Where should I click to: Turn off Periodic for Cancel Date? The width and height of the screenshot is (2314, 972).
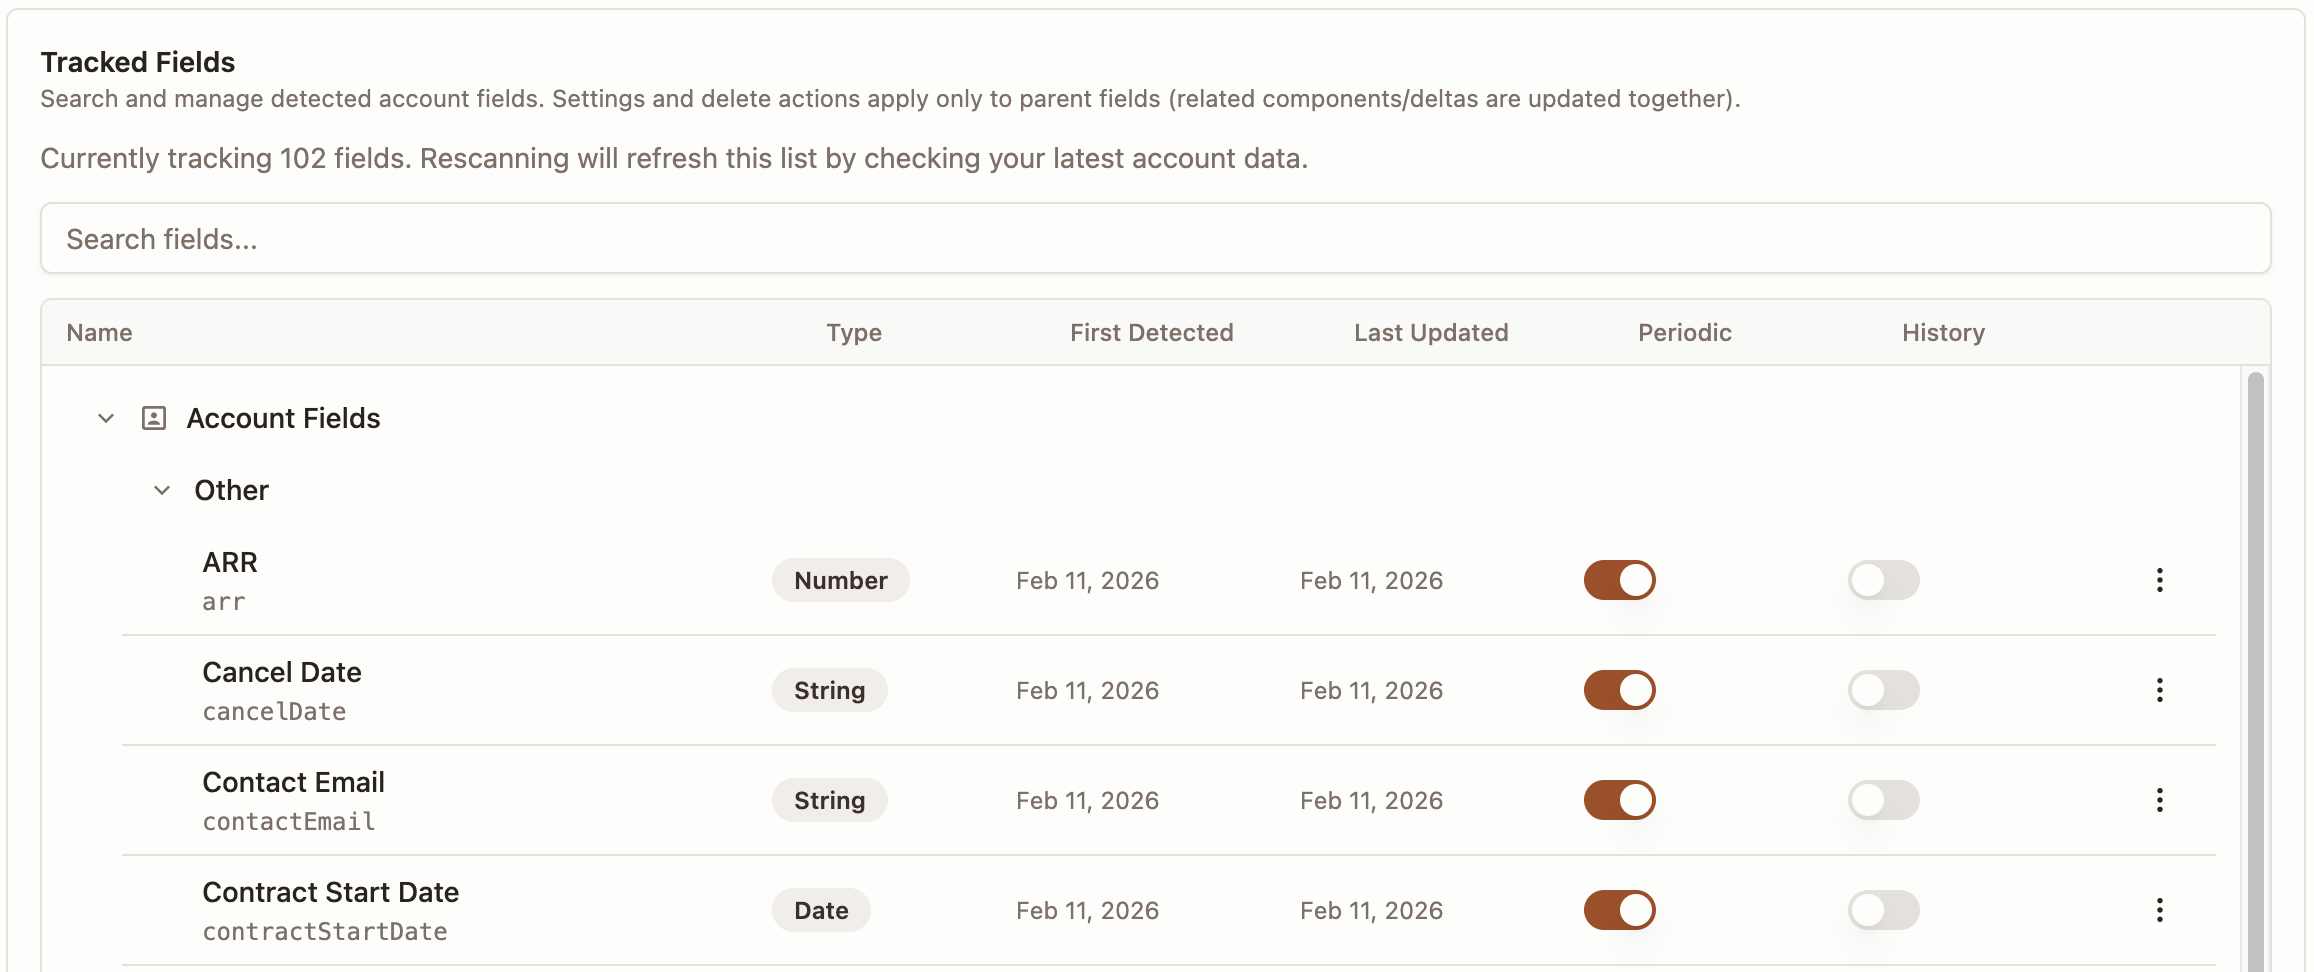pyautogui.click(x=1620, y=690)
